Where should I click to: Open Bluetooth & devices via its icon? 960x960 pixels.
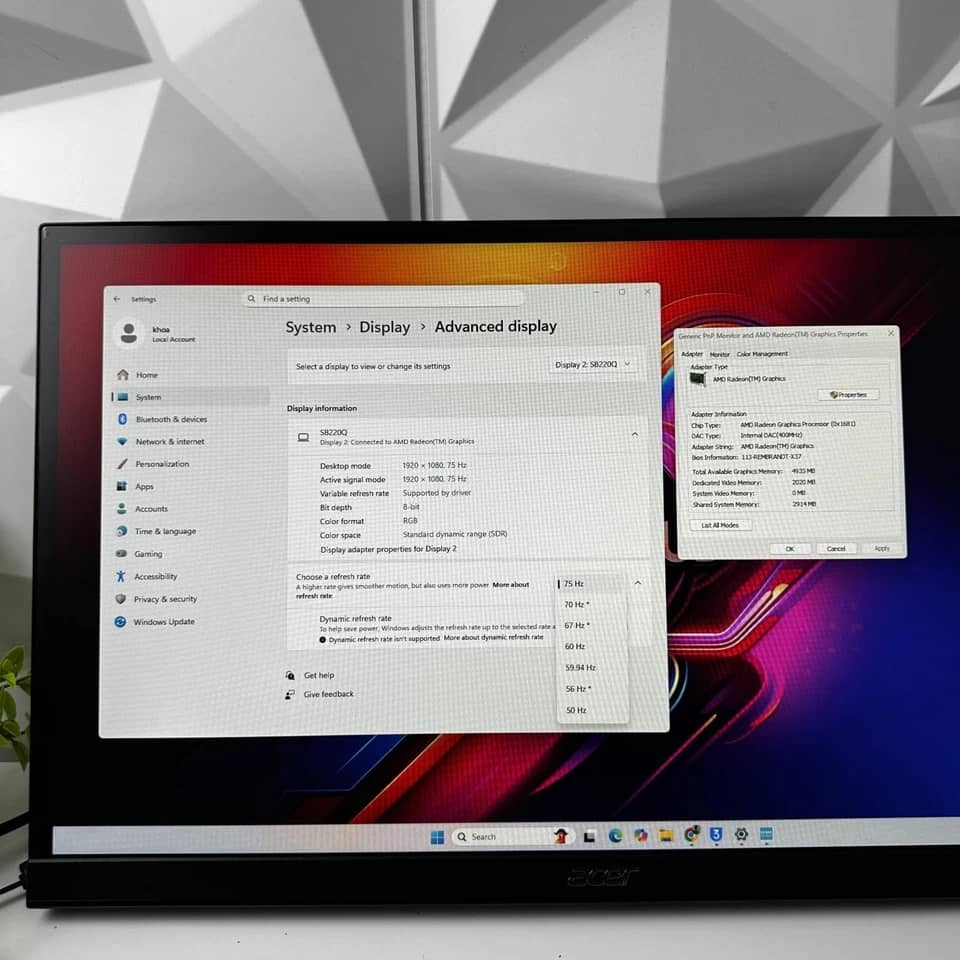coord(122,419)
